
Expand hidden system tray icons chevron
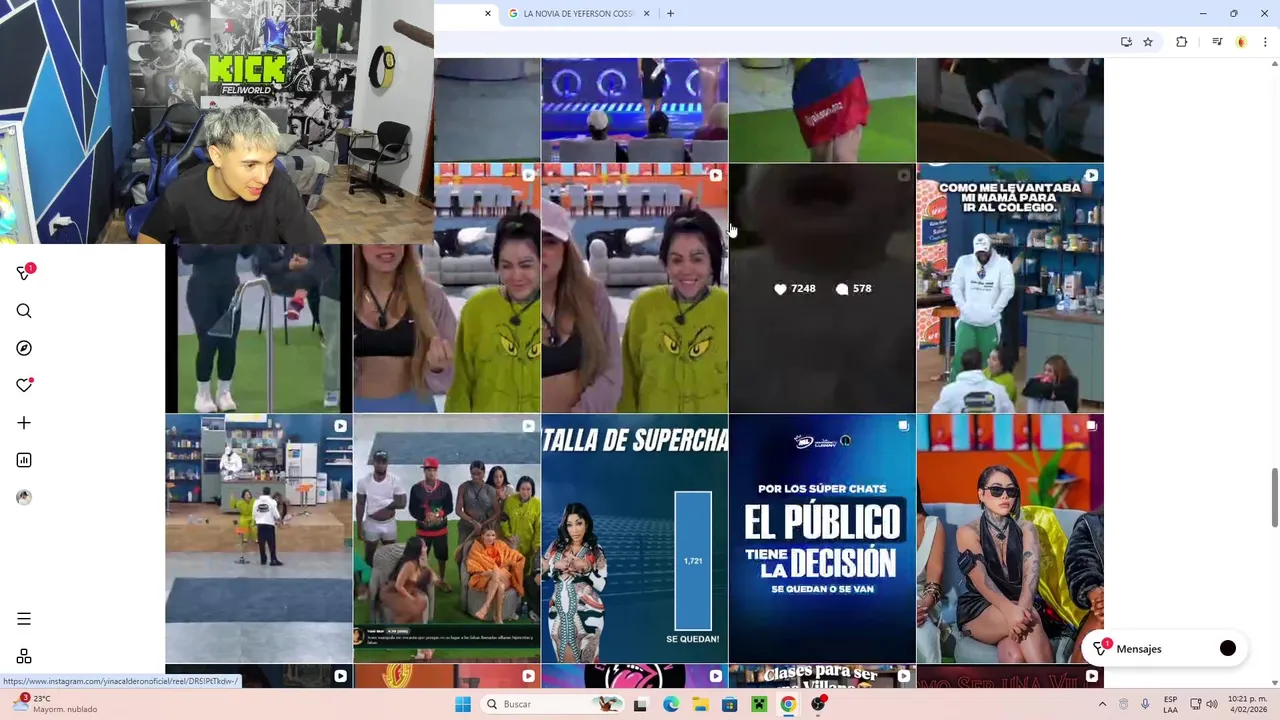(x=1102, y=704)
